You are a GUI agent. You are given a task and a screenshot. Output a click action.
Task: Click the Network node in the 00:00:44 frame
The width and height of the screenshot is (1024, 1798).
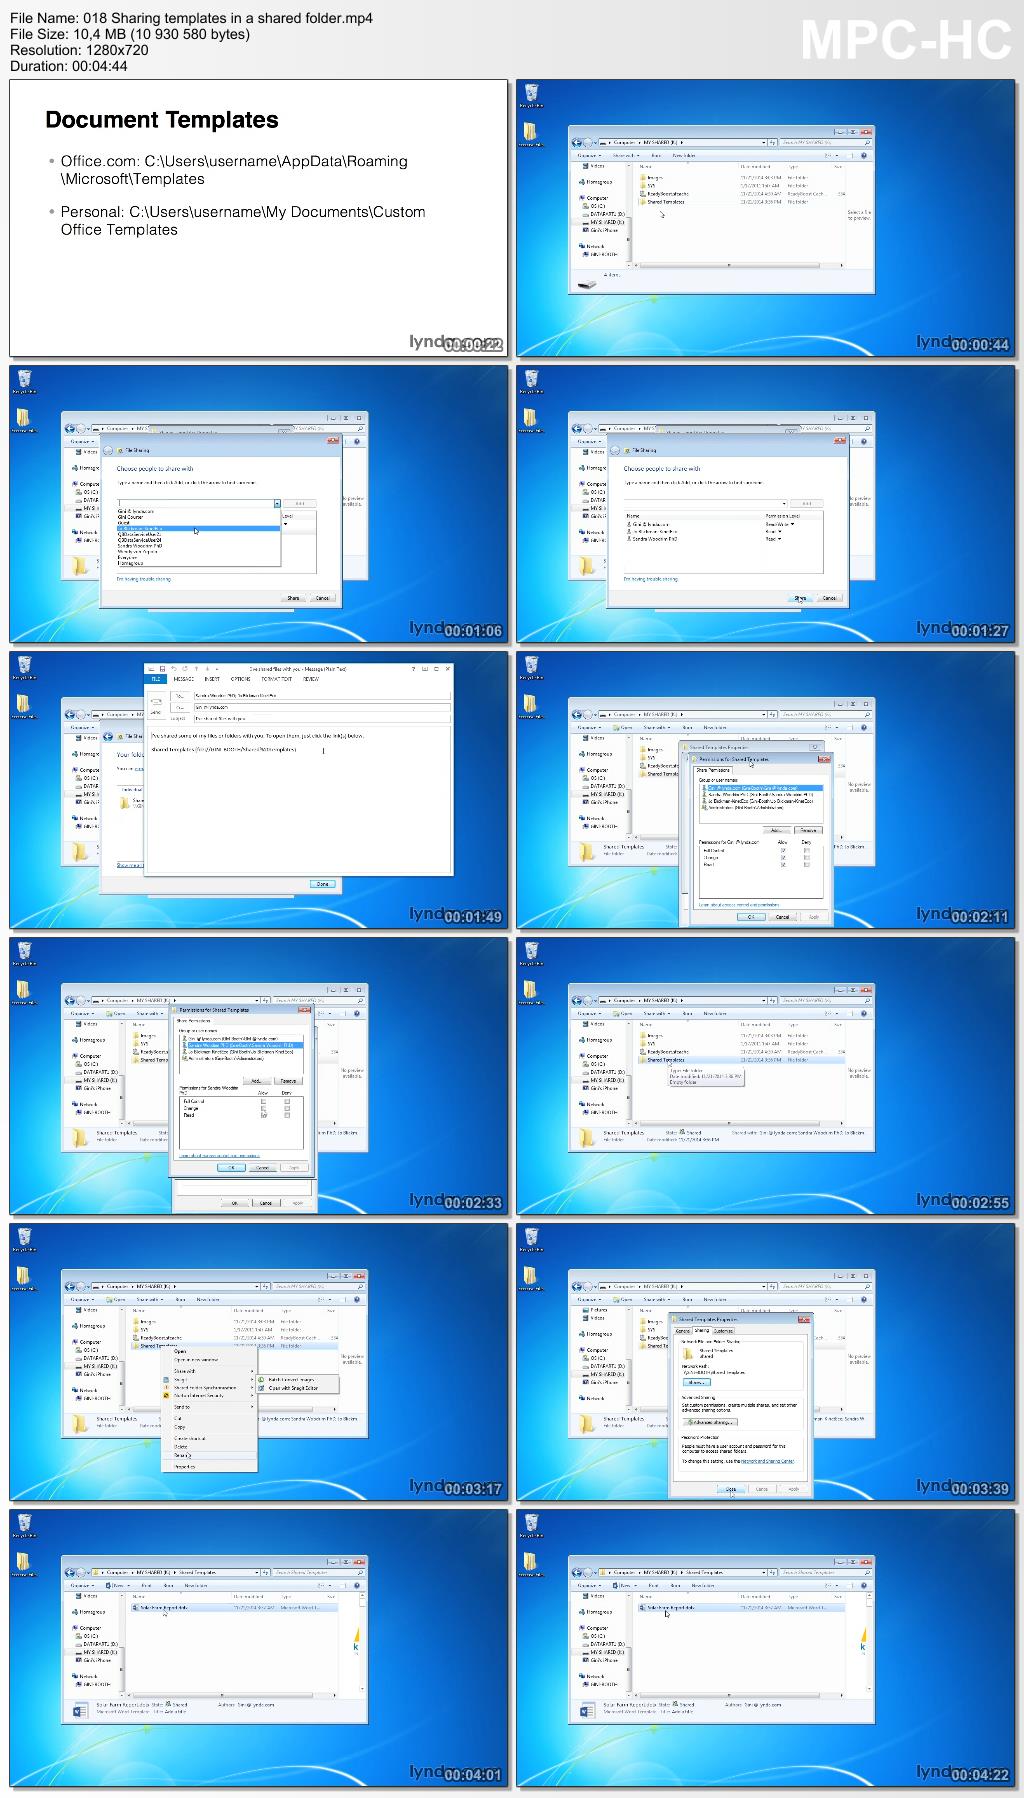click(x=592, y=246)
